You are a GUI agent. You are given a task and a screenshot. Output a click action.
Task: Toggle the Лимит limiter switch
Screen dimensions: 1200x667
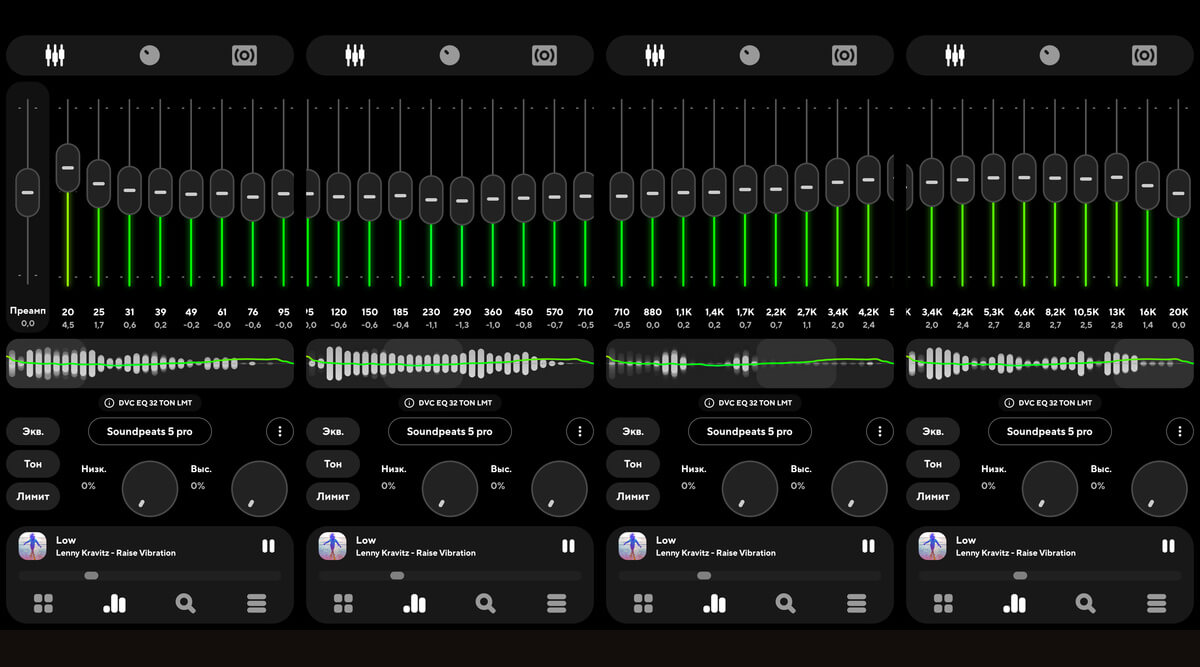click(34, 496)
